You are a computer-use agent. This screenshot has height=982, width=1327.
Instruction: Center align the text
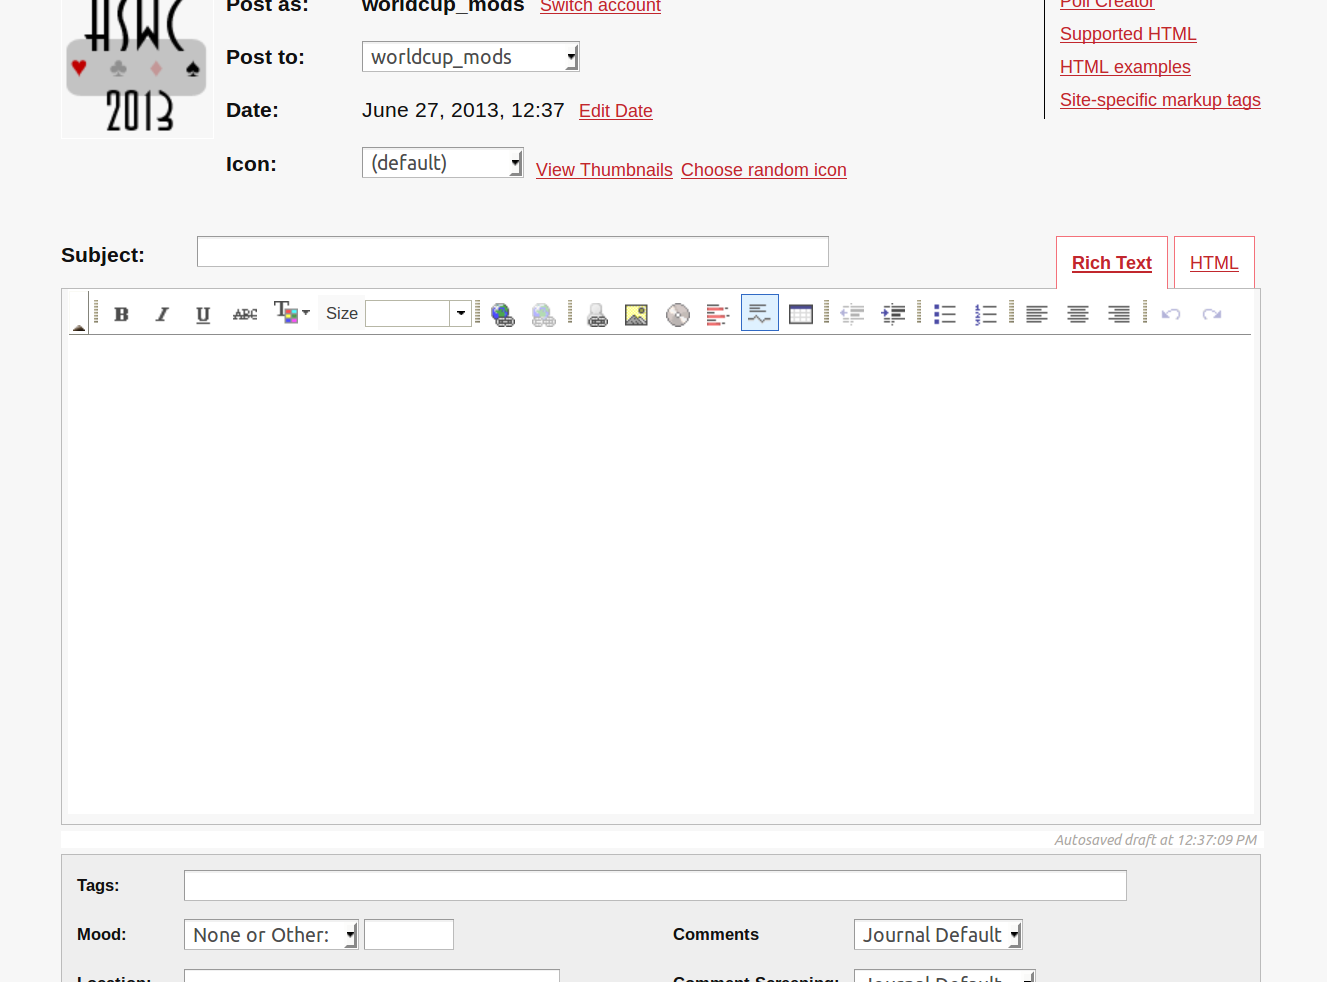click(1077, 314)
